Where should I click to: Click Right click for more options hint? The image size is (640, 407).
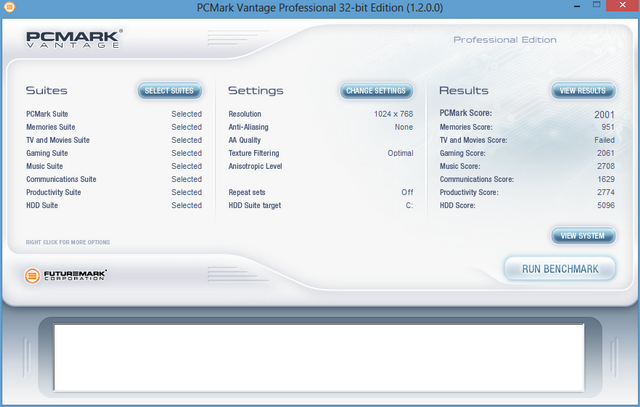click(x=68, y=242)
